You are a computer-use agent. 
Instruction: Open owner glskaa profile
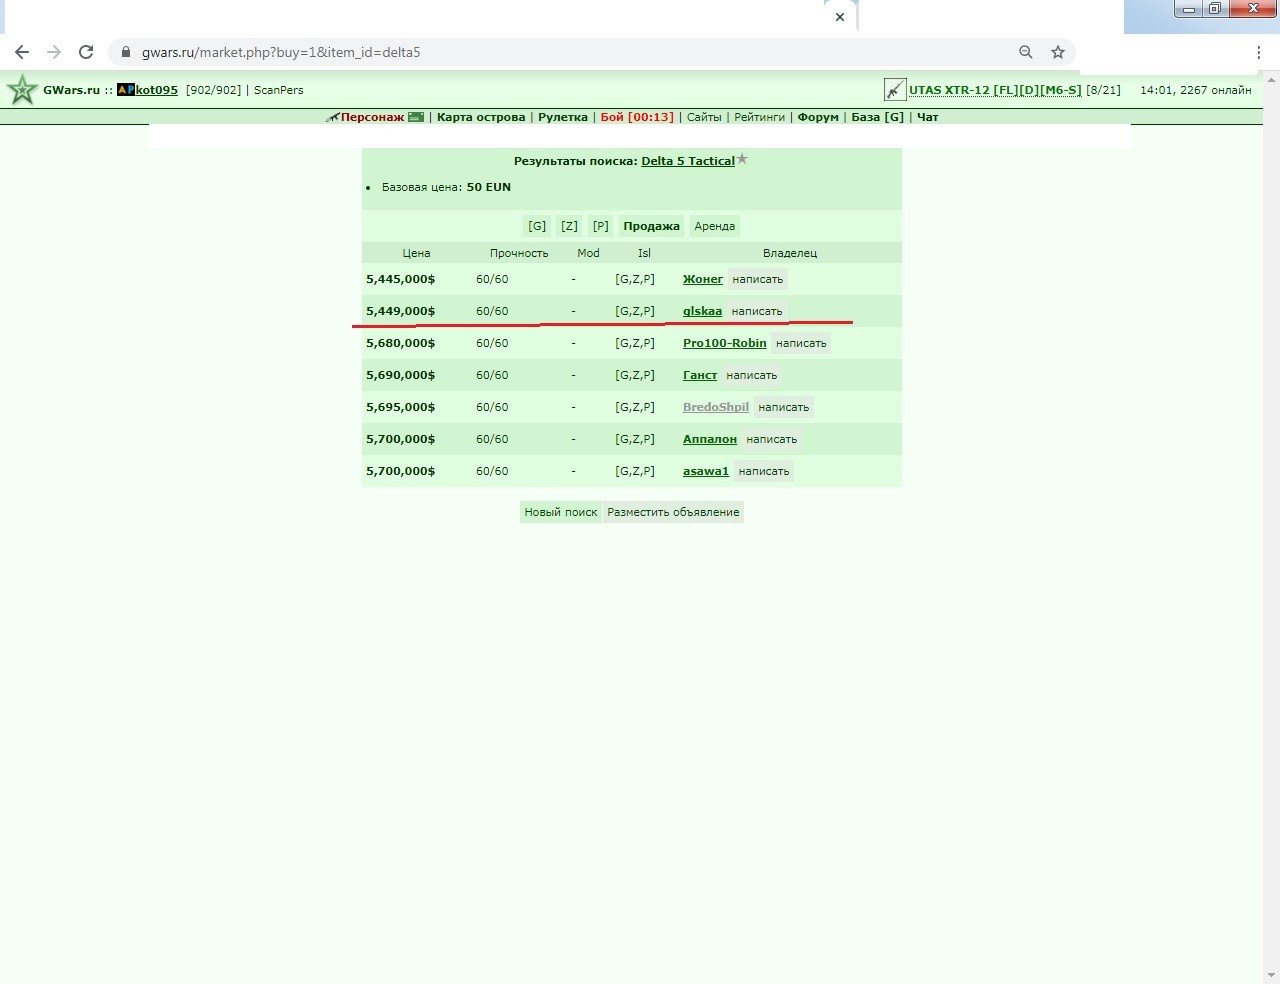click(702, 311)
